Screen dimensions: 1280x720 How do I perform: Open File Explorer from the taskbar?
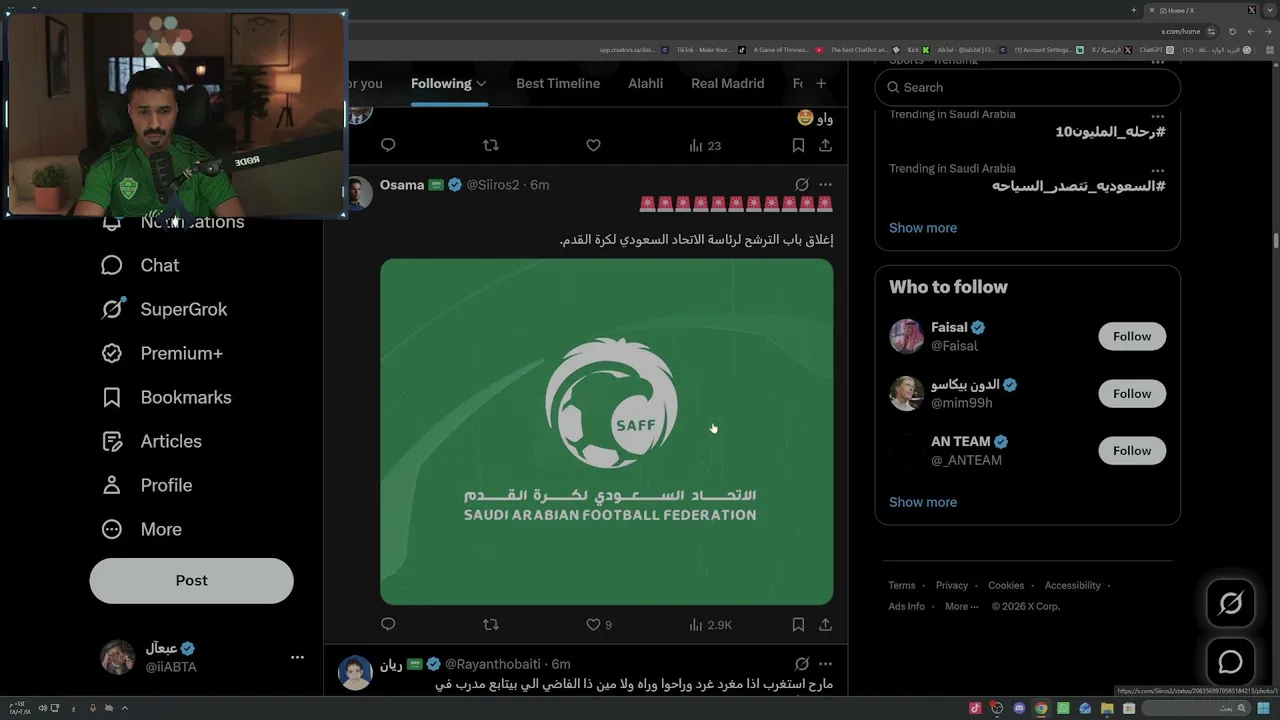(1107, 708)
